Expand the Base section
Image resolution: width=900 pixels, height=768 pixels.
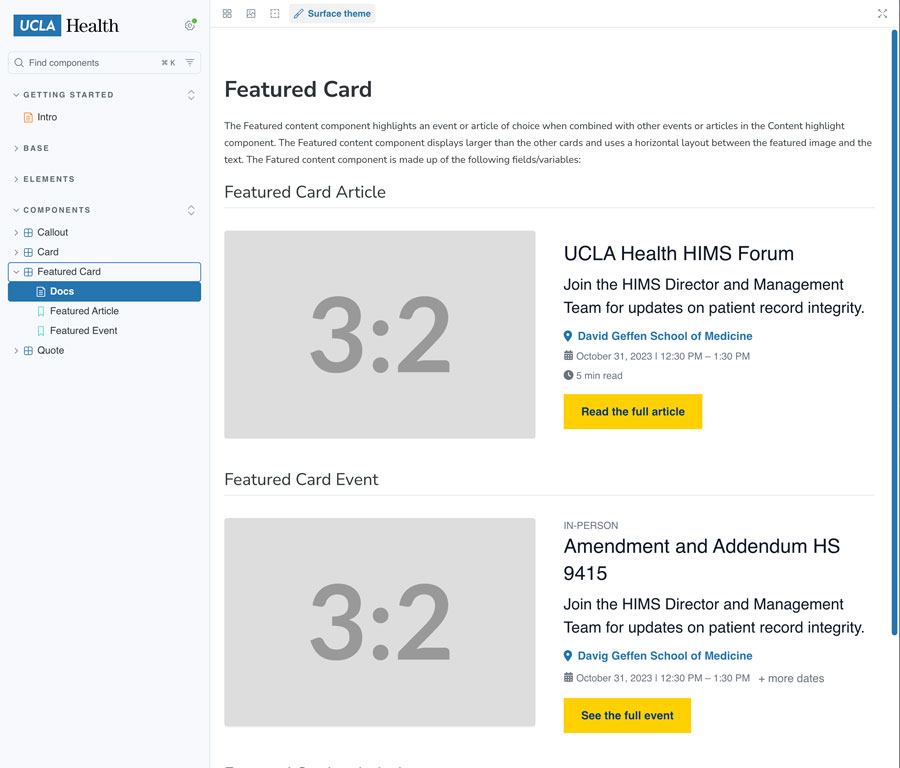[x=36, y=148]
